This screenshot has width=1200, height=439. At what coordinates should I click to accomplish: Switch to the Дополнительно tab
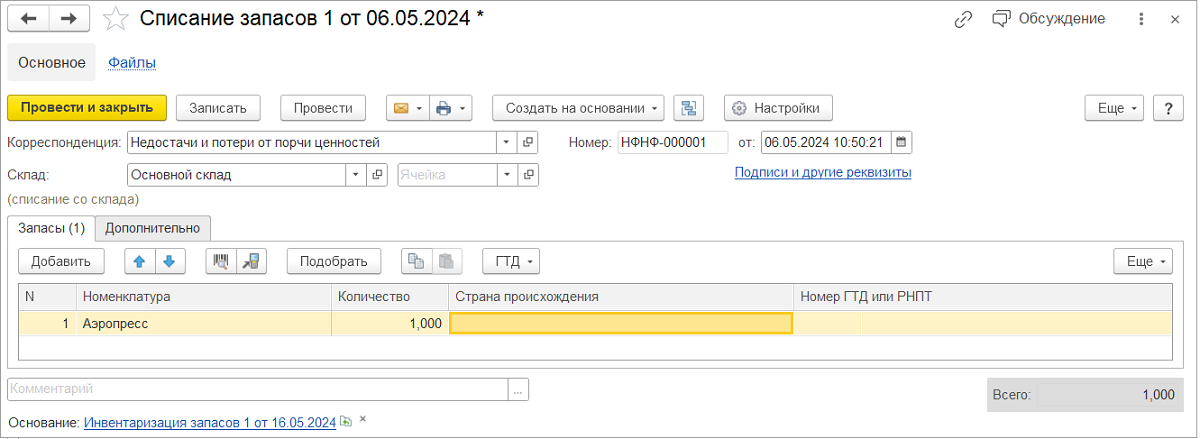(x=153, y=228)
